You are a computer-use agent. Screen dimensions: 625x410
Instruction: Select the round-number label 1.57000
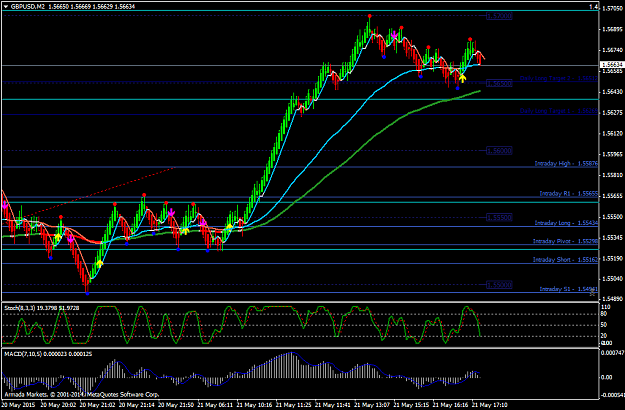coord(499,16)
